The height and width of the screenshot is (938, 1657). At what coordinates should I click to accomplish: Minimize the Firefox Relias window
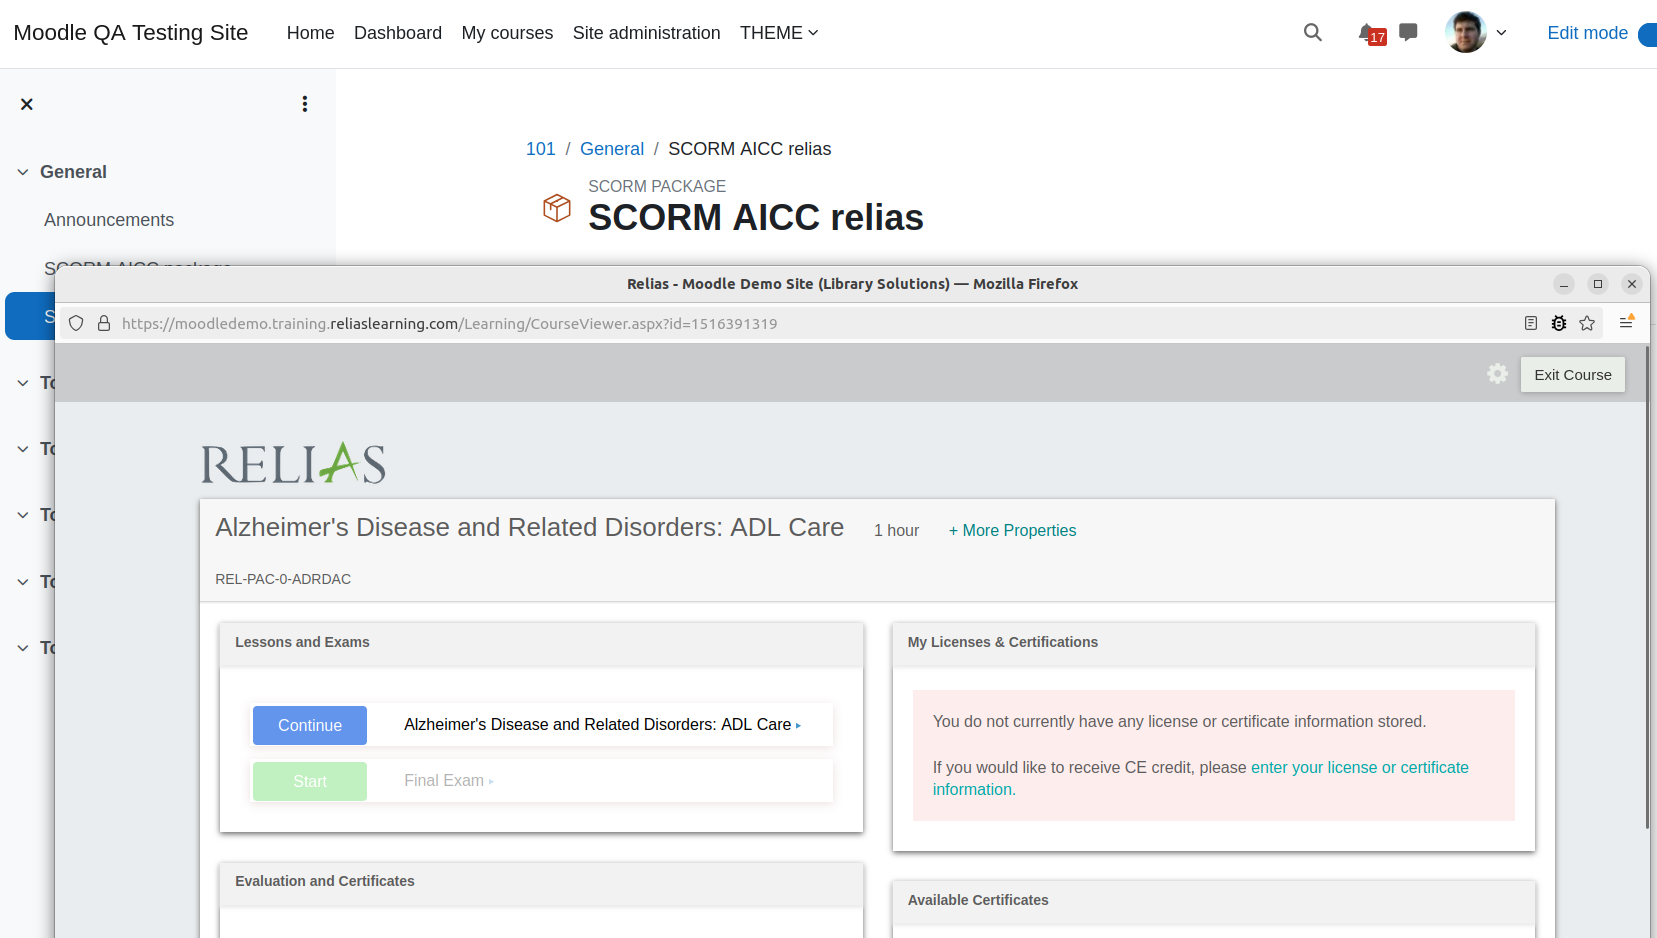click(1564, 284)
